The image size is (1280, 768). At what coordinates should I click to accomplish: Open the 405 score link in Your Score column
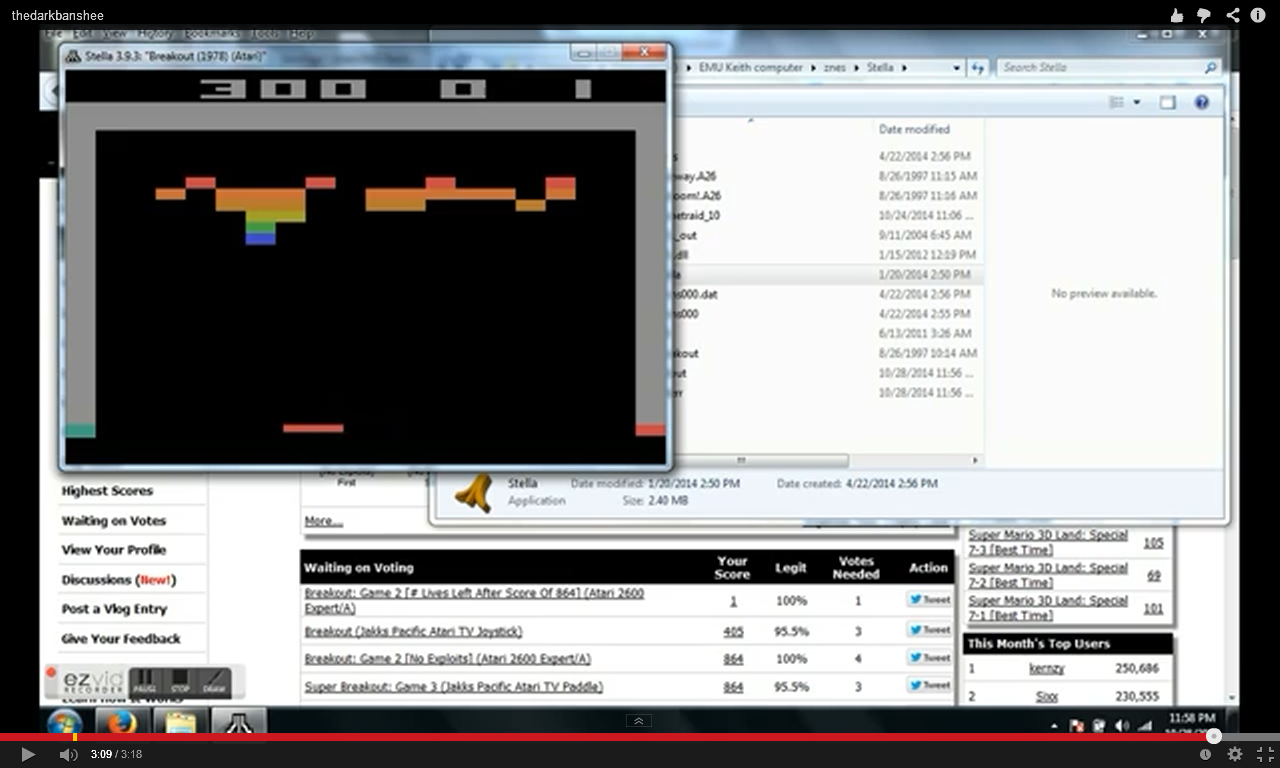[733, 632]
